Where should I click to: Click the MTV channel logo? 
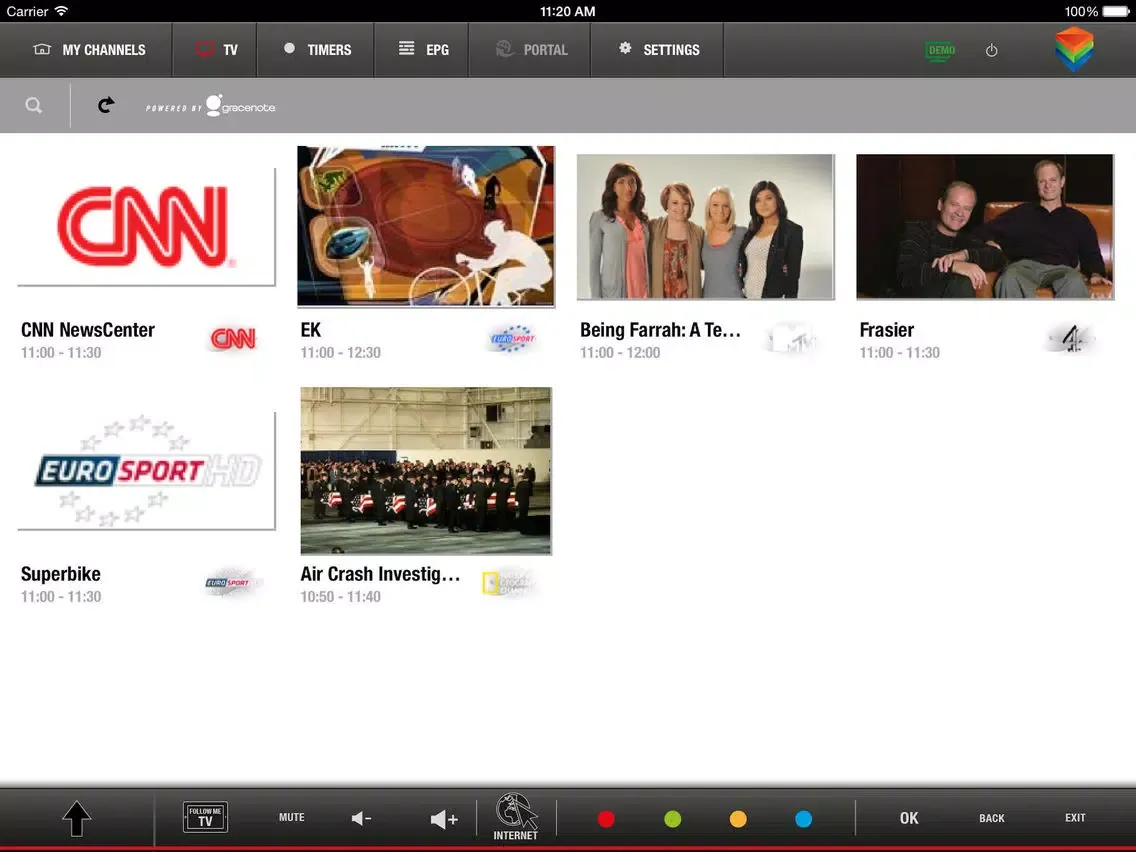pyautogui.click(x=792, y=338)
